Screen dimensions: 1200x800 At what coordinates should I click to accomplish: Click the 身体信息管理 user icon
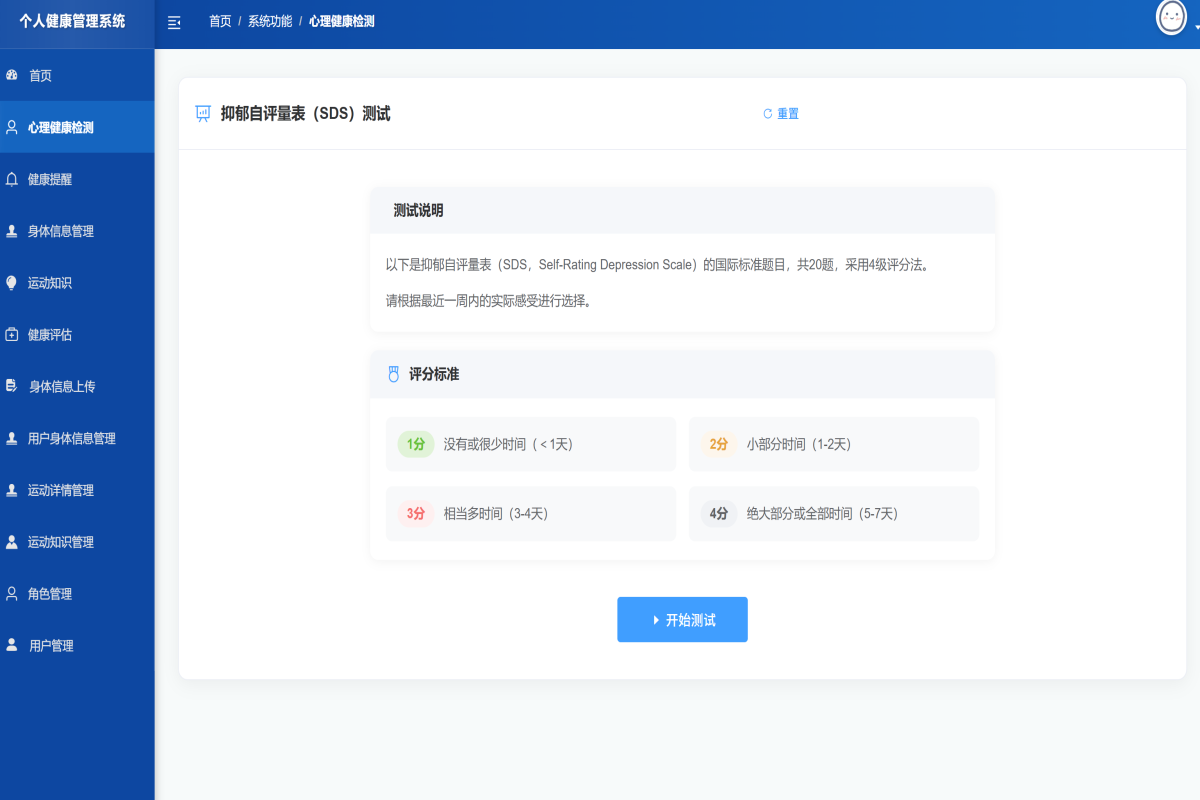coord(12,231)
